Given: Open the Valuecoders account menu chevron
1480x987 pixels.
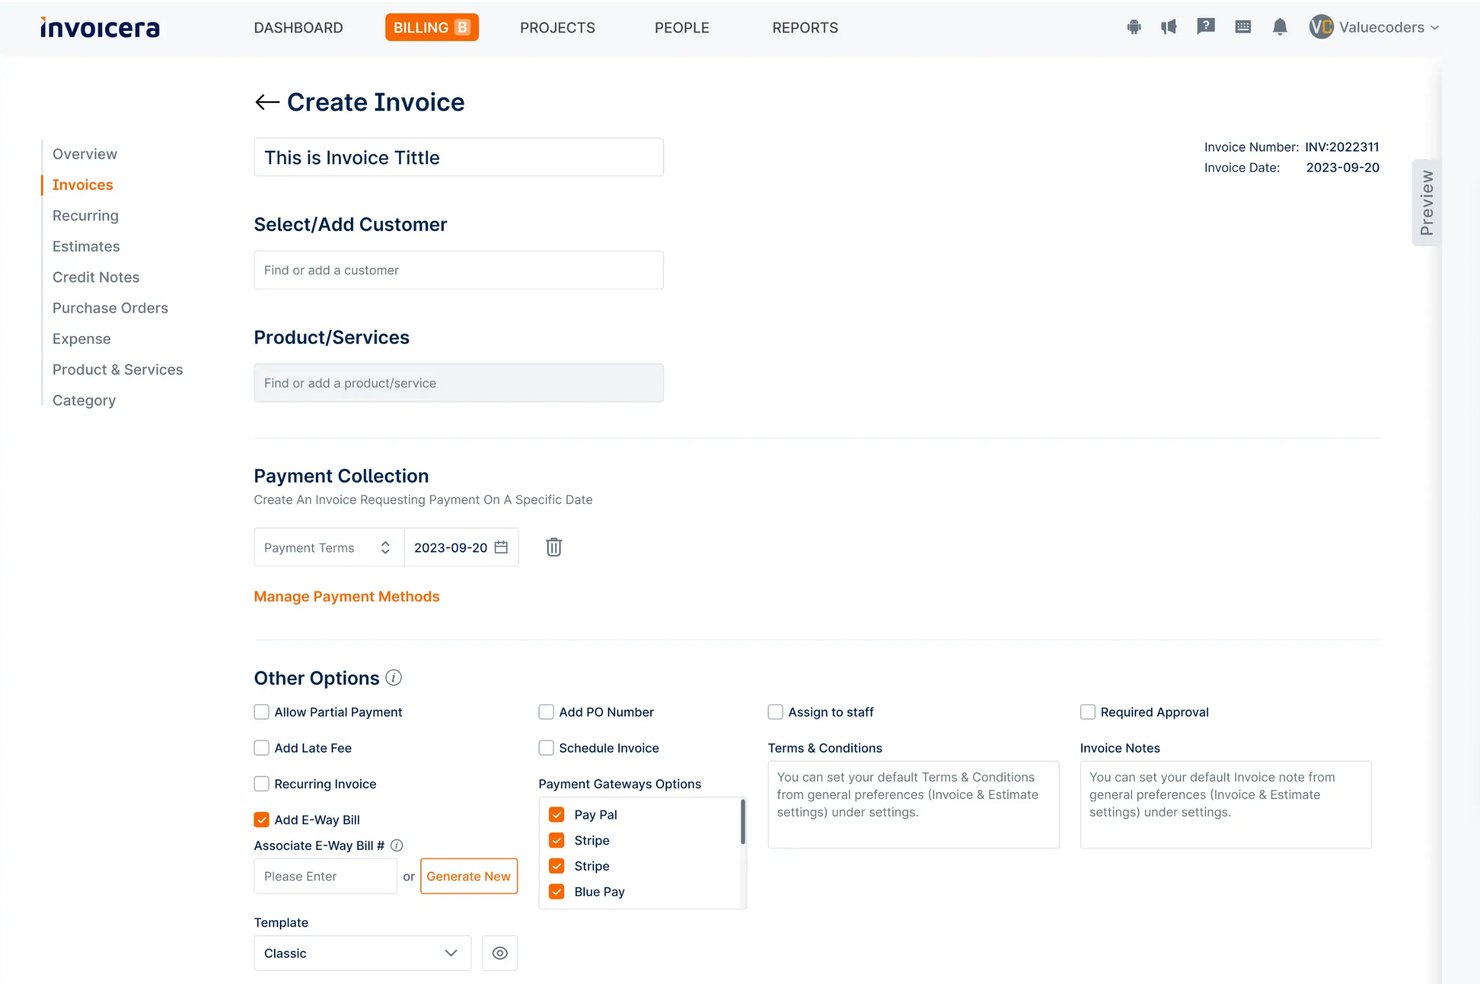Looking at the screenshot, I should point(1435,28).
